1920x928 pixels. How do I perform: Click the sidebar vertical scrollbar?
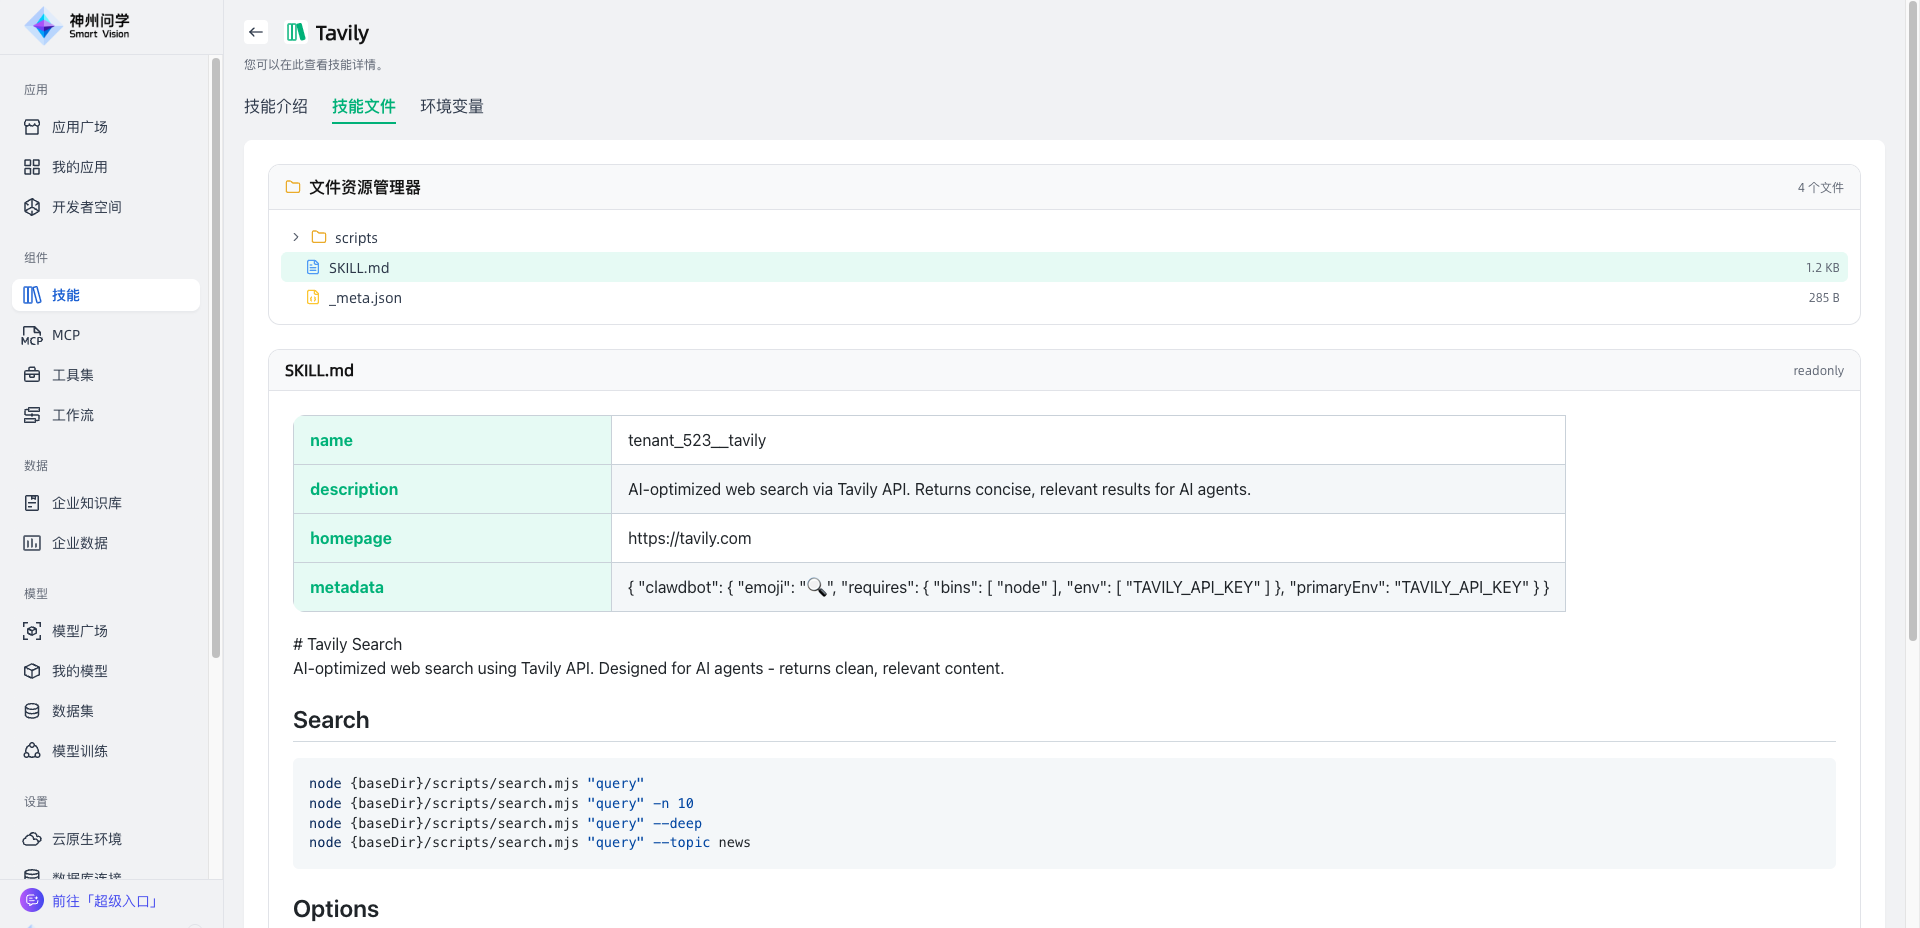(x=216, y=358)
